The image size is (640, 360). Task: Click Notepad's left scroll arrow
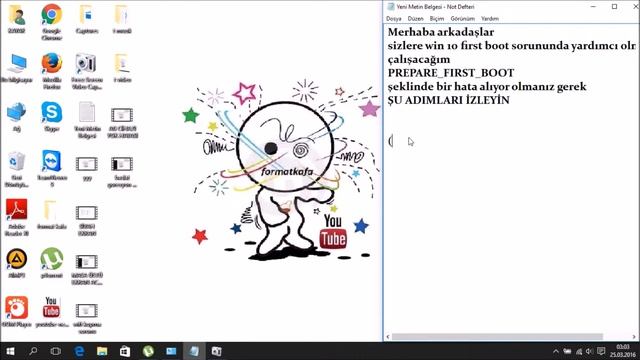click(x=388, y=337)
